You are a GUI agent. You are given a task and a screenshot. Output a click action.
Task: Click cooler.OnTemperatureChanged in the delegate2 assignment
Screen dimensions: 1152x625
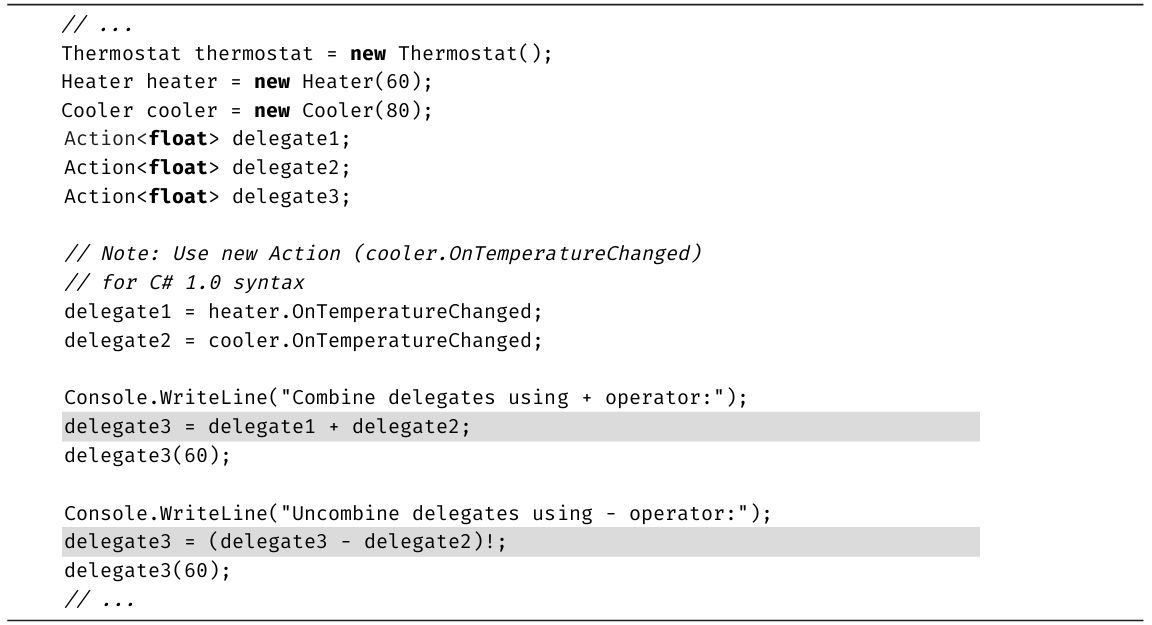(x=374, y=341)
